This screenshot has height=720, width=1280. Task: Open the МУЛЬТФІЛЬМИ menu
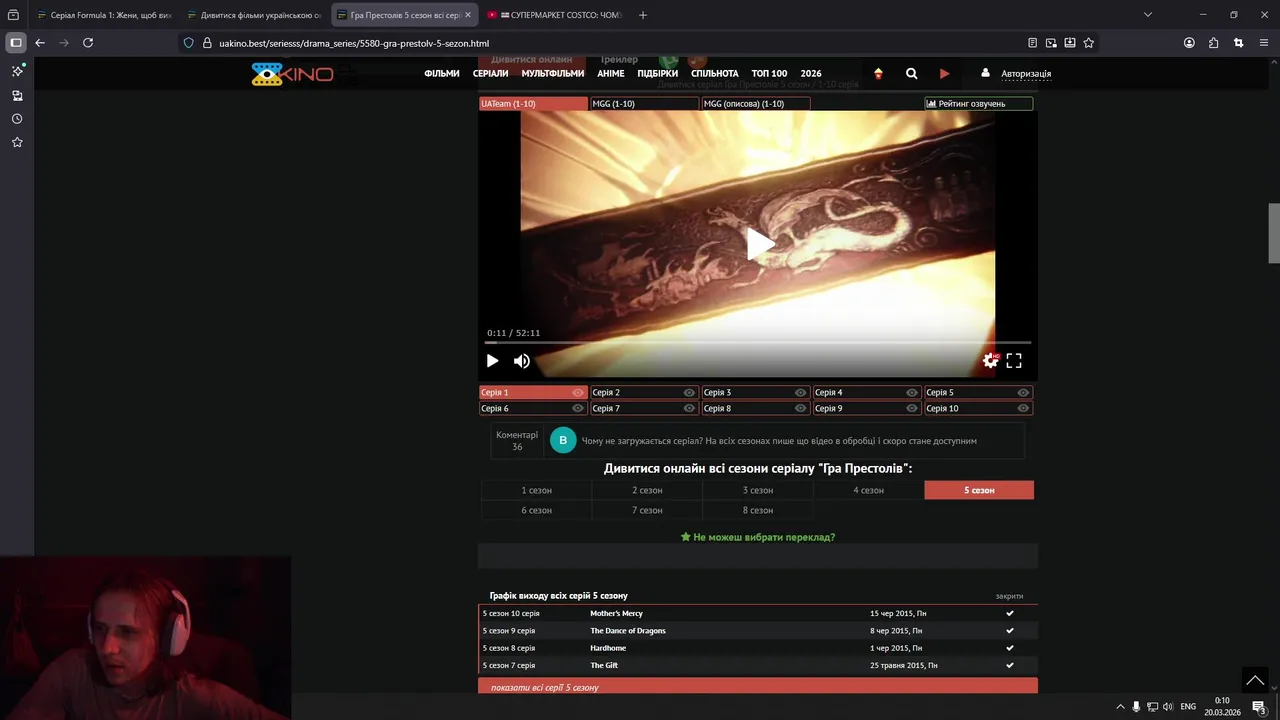point(553,73)
